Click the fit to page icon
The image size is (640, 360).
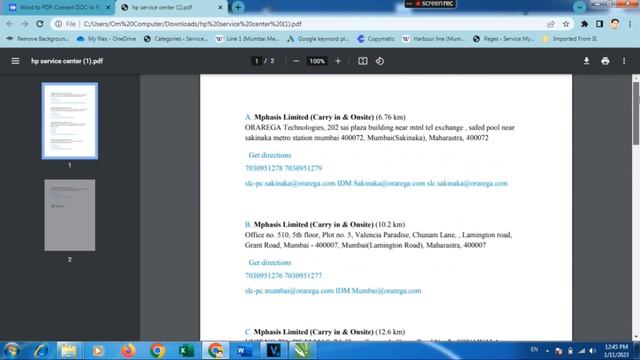coord(362,61)
